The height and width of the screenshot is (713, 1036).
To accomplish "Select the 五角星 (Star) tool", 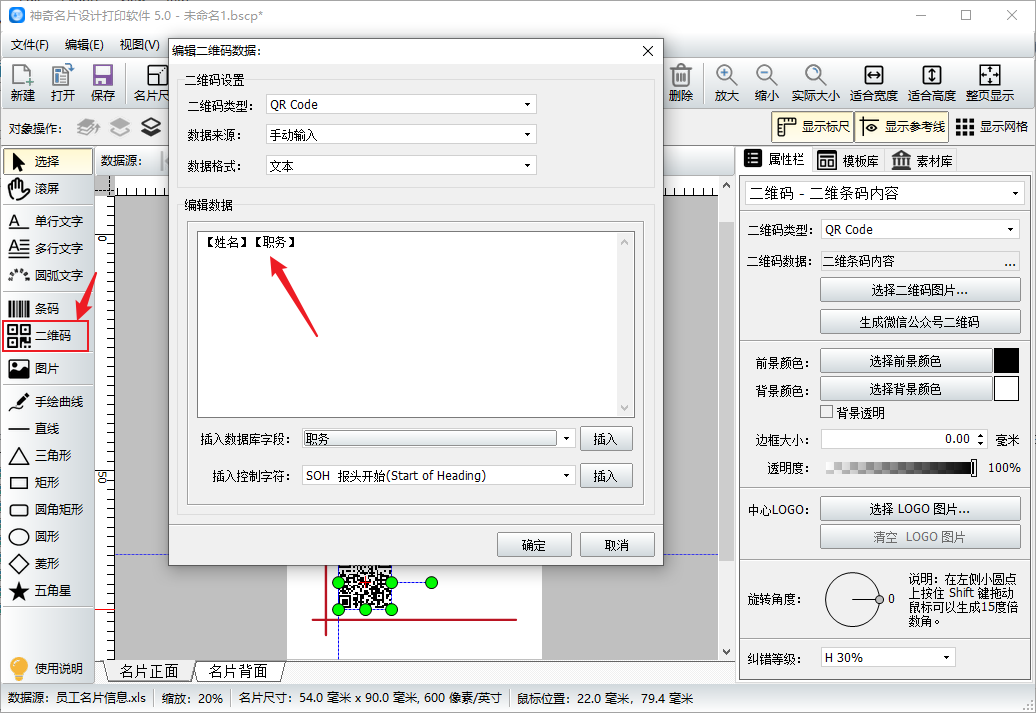I will click(48, 591).
